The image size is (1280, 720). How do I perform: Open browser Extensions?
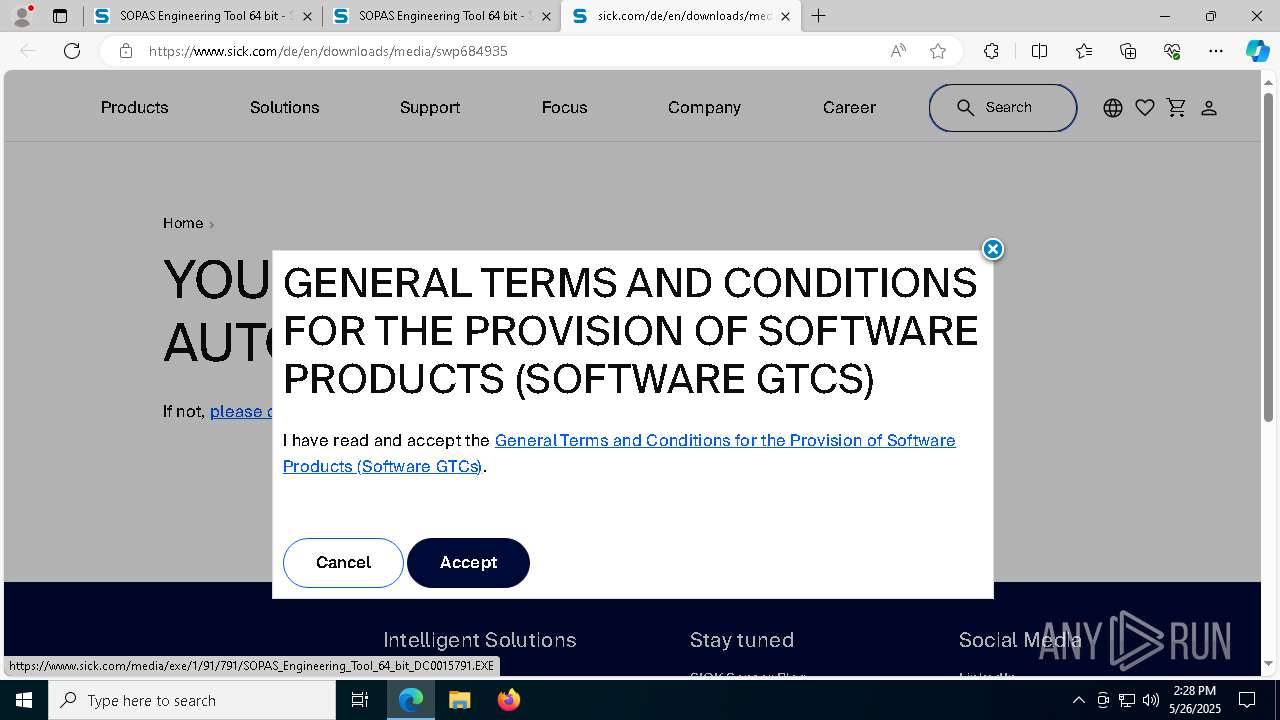pos(991,51)
